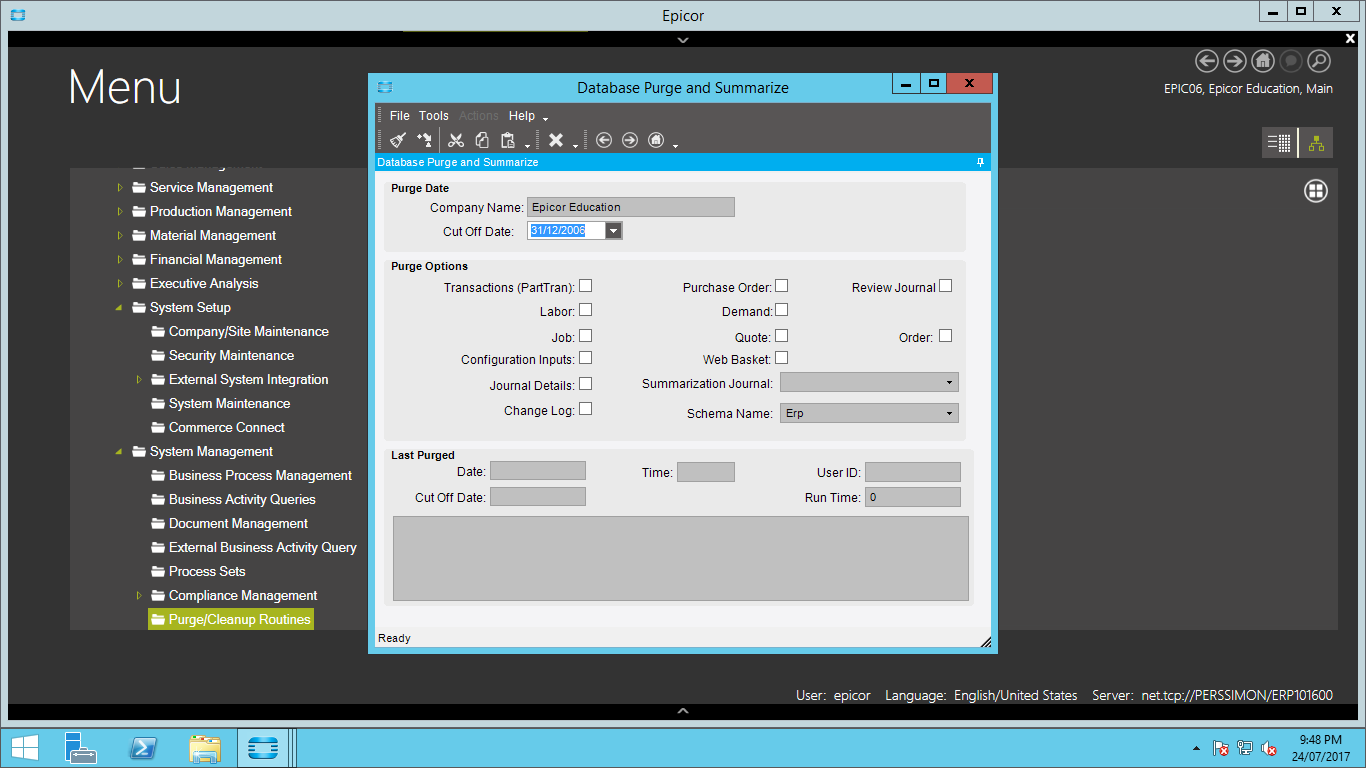This screenshot has width=1366, height=768.
Task: Tick the Job checkbox
Action: tap(586, 336)
